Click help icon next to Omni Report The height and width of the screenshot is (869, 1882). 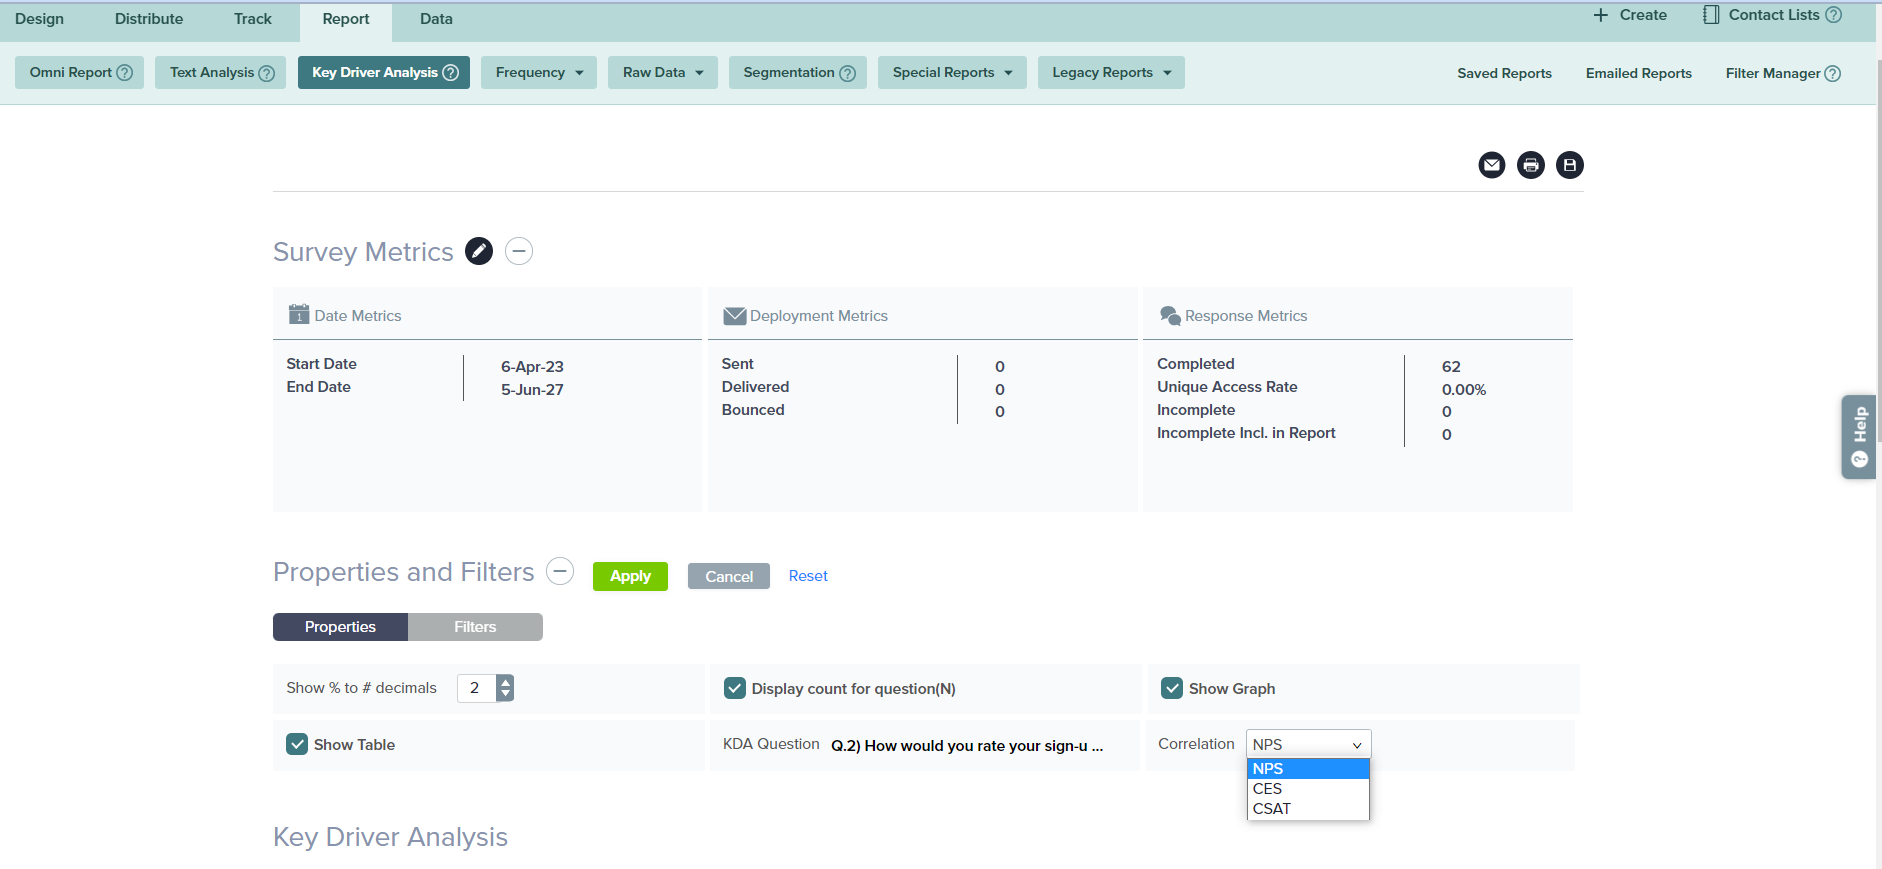pyautogui.click(x=125, y=73)
